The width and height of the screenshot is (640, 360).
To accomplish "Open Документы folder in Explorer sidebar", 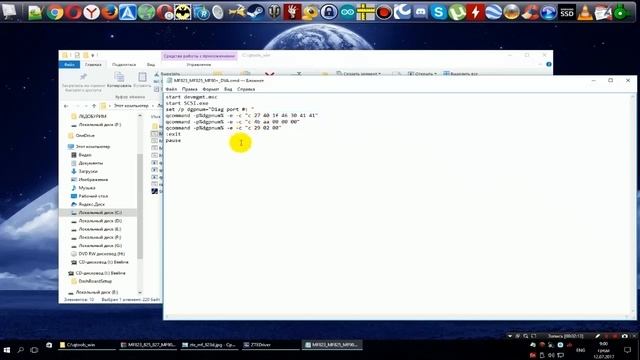I will tap(91, 163).
